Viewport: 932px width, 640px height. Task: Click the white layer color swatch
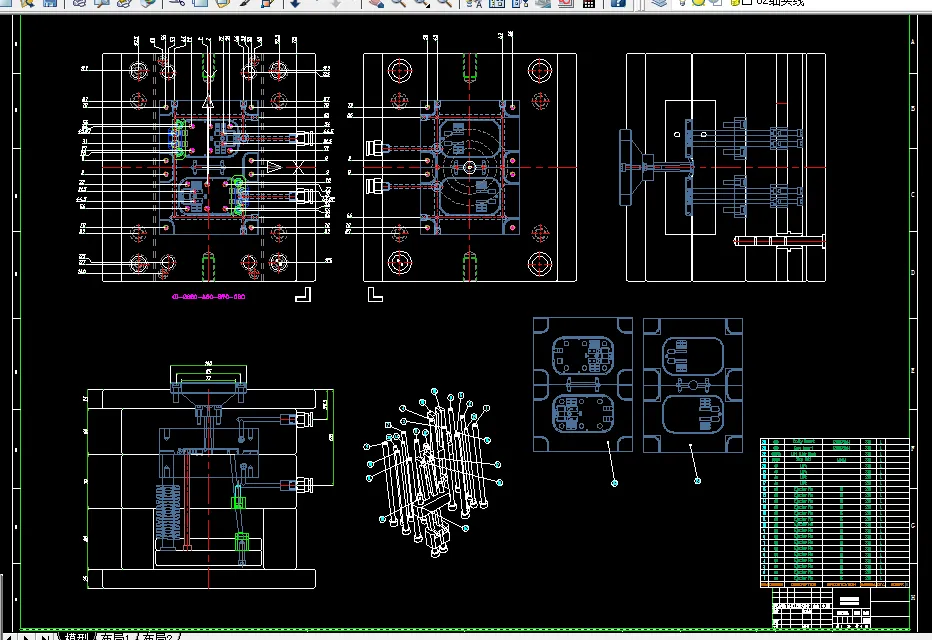coord(747,2)
